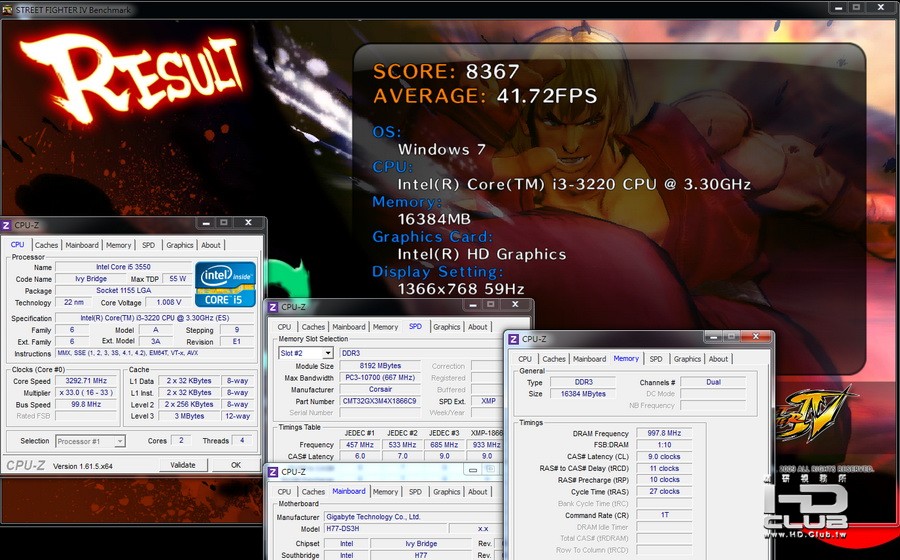This screenshot has width=900, height=560.
Task: Open the SPD tab in the CPU window
Action: click(148, 245)
